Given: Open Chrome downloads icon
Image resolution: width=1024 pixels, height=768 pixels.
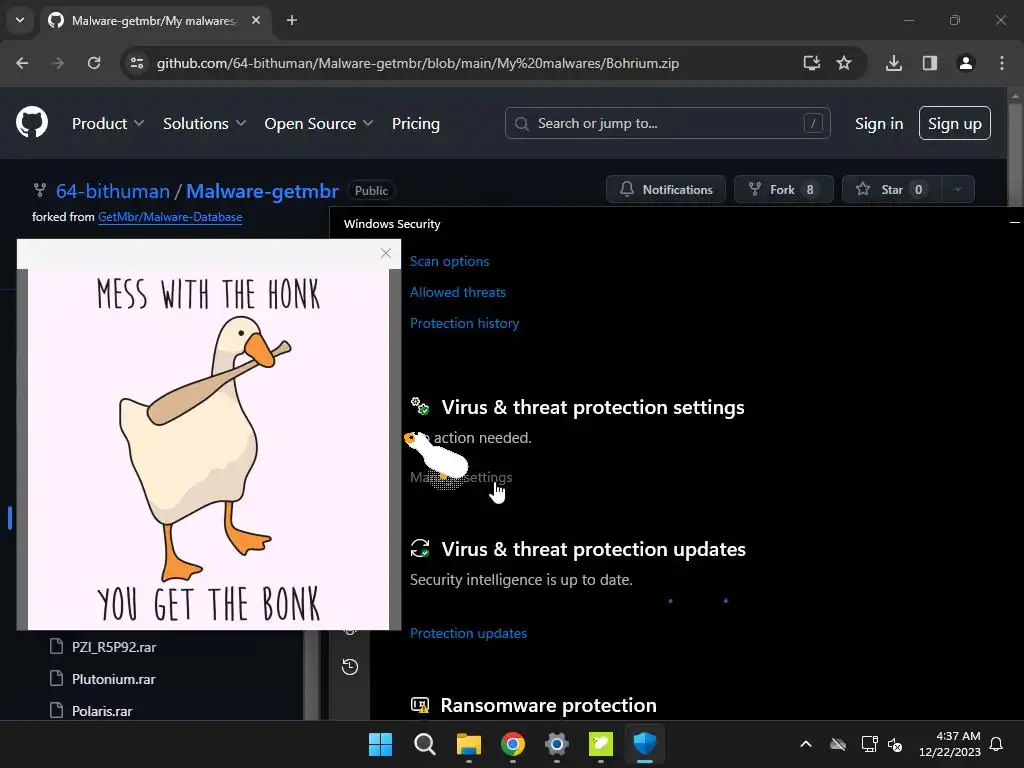Looking at the screenshot, I should tap(894, 63).
